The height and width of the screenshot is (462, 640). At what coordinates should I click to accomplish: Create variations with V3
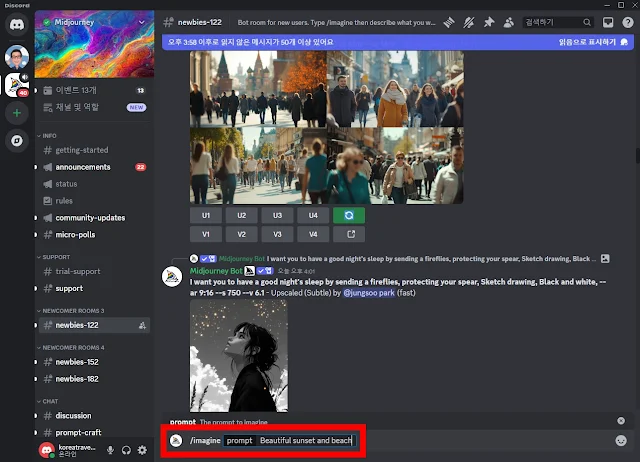tap(278, 234)
